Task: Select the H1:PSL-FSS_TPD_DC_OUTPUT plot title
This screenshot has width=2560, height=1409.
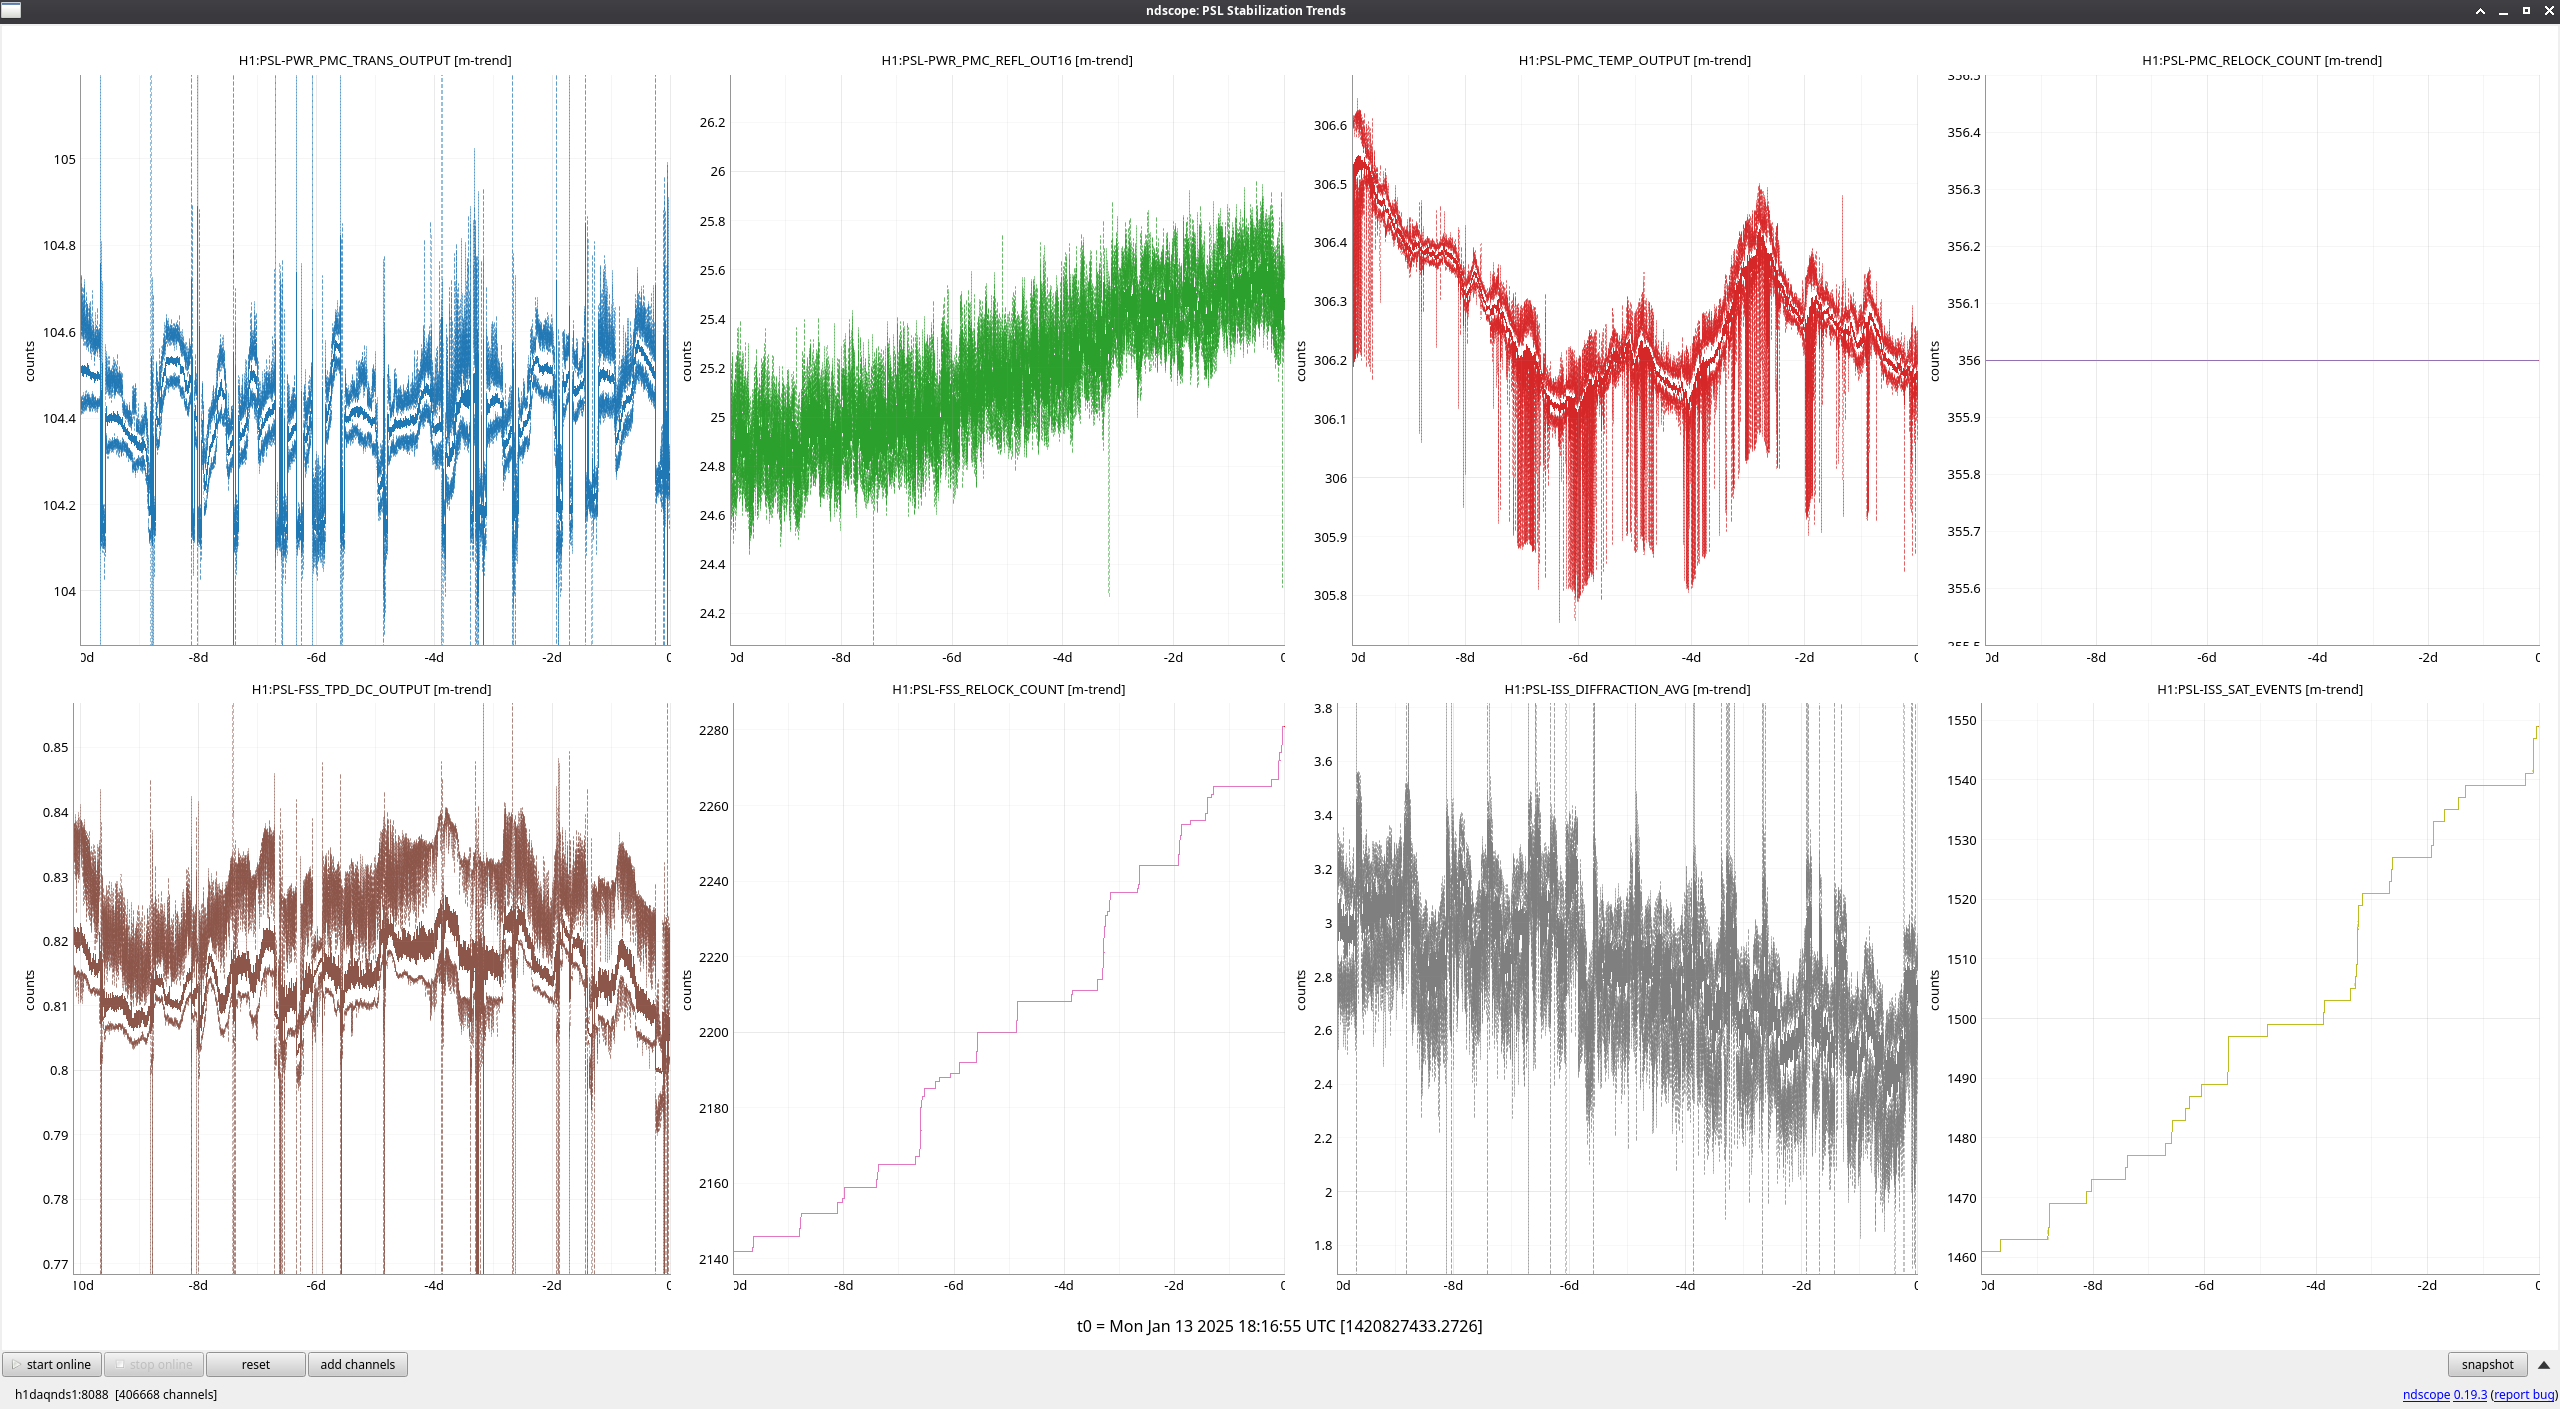Action: point(371,689)
